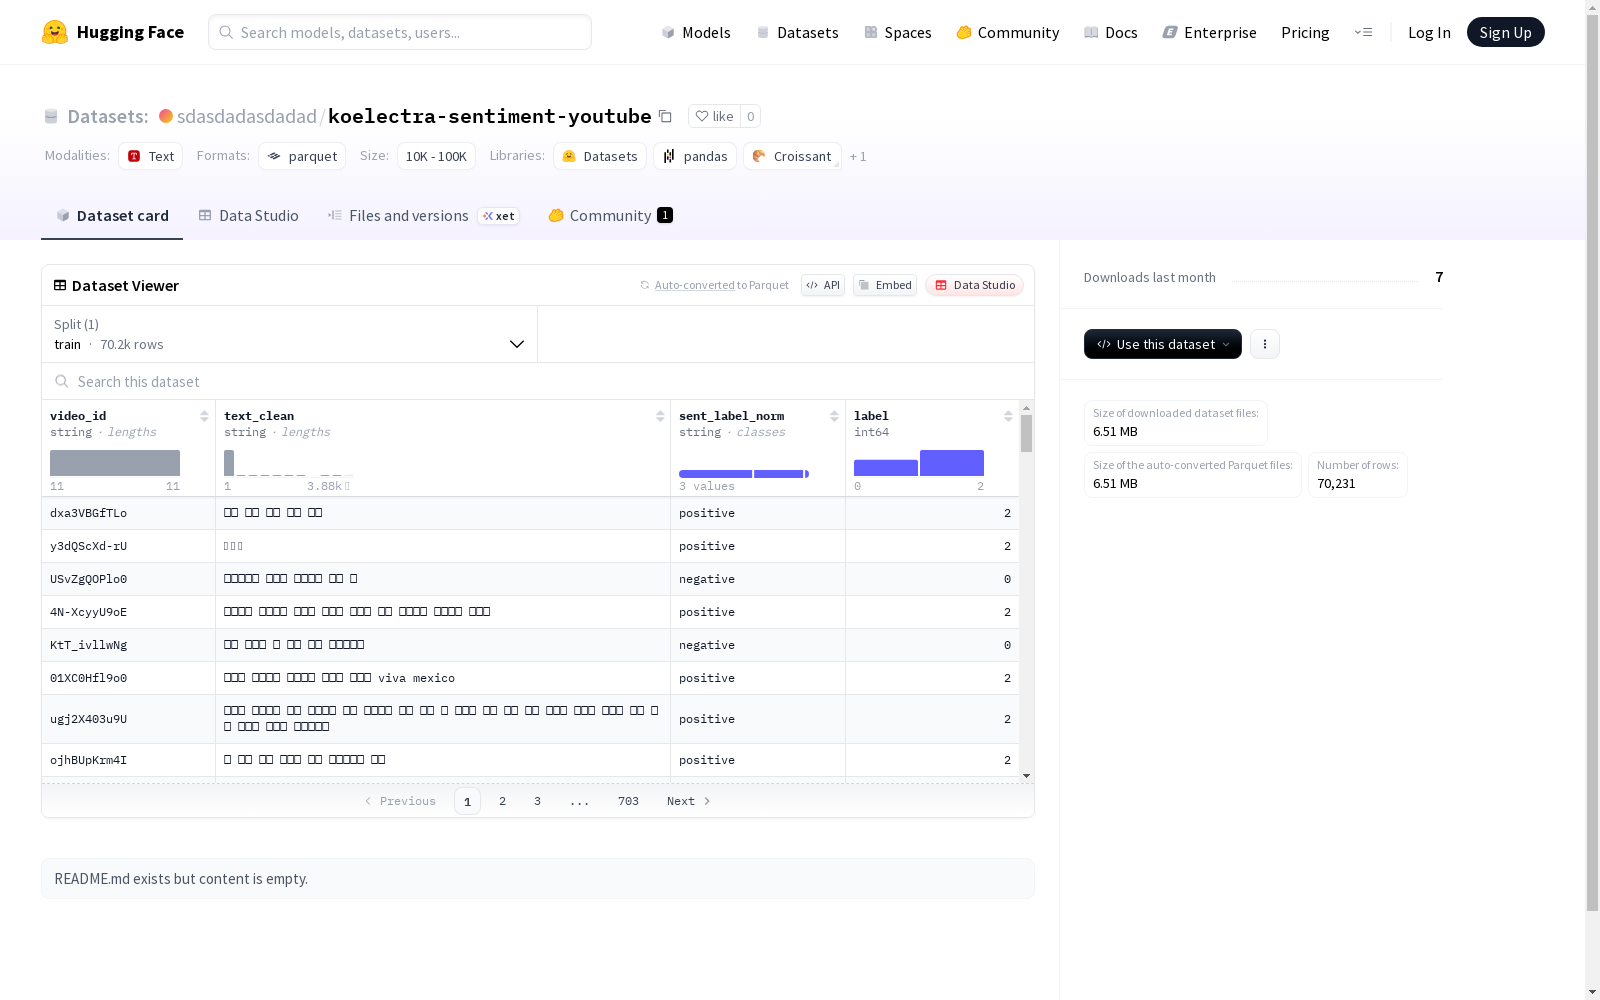1600x1000 pixels.
Task: Click the sent_label_norm classes distribution bar
Action: [x=744, y=474]
